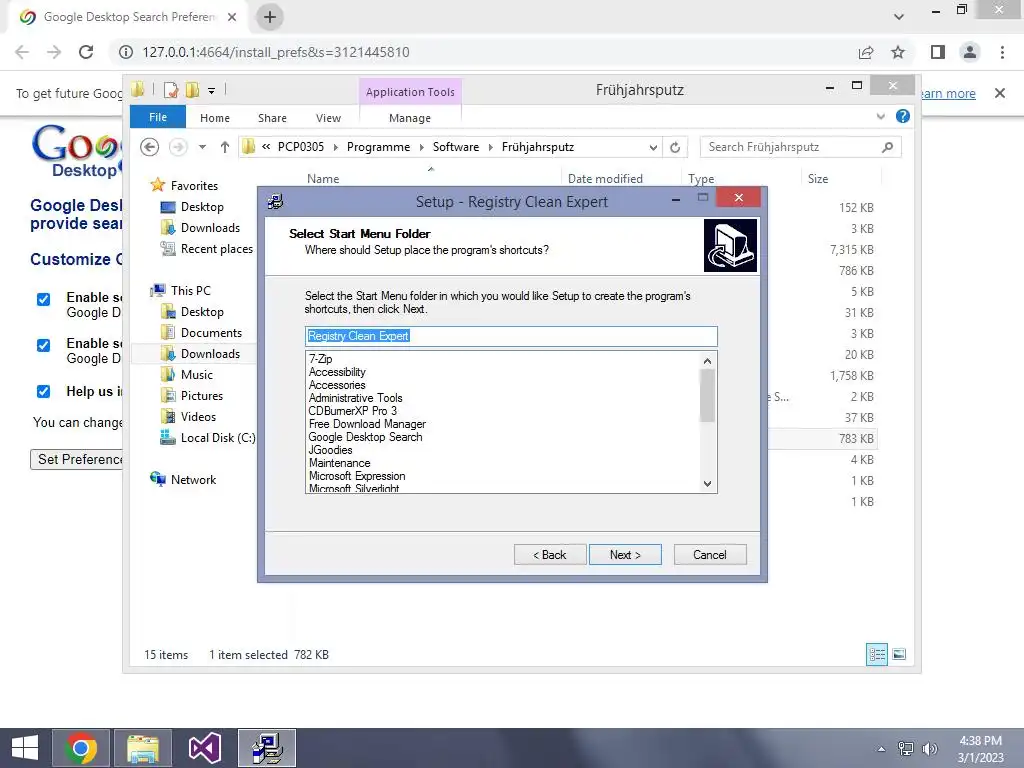Select Pictures in the navigation pane

pyautogui.click(x=202, y=395)
